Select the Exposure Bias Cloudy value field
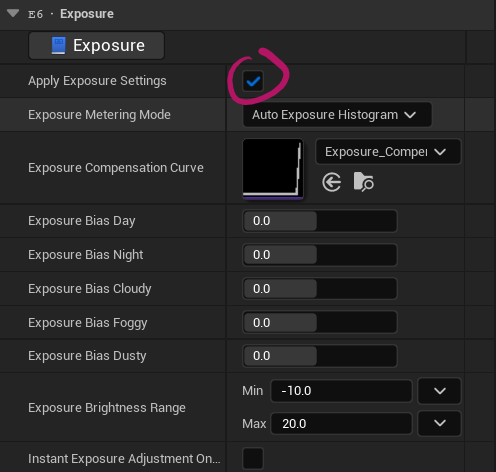 [320, 289]
